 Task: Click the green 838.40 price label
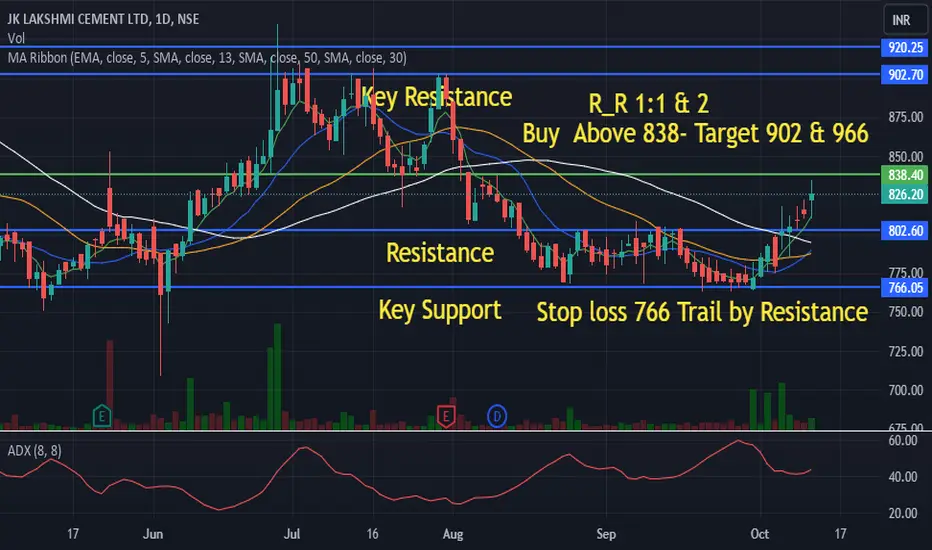click(x=905, y=175)
